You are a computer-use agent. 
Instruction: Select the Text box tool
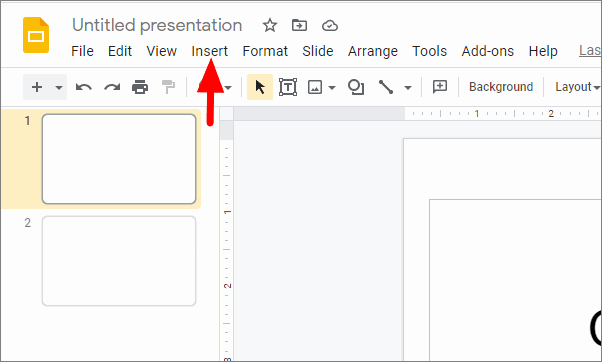pos(288,87)
